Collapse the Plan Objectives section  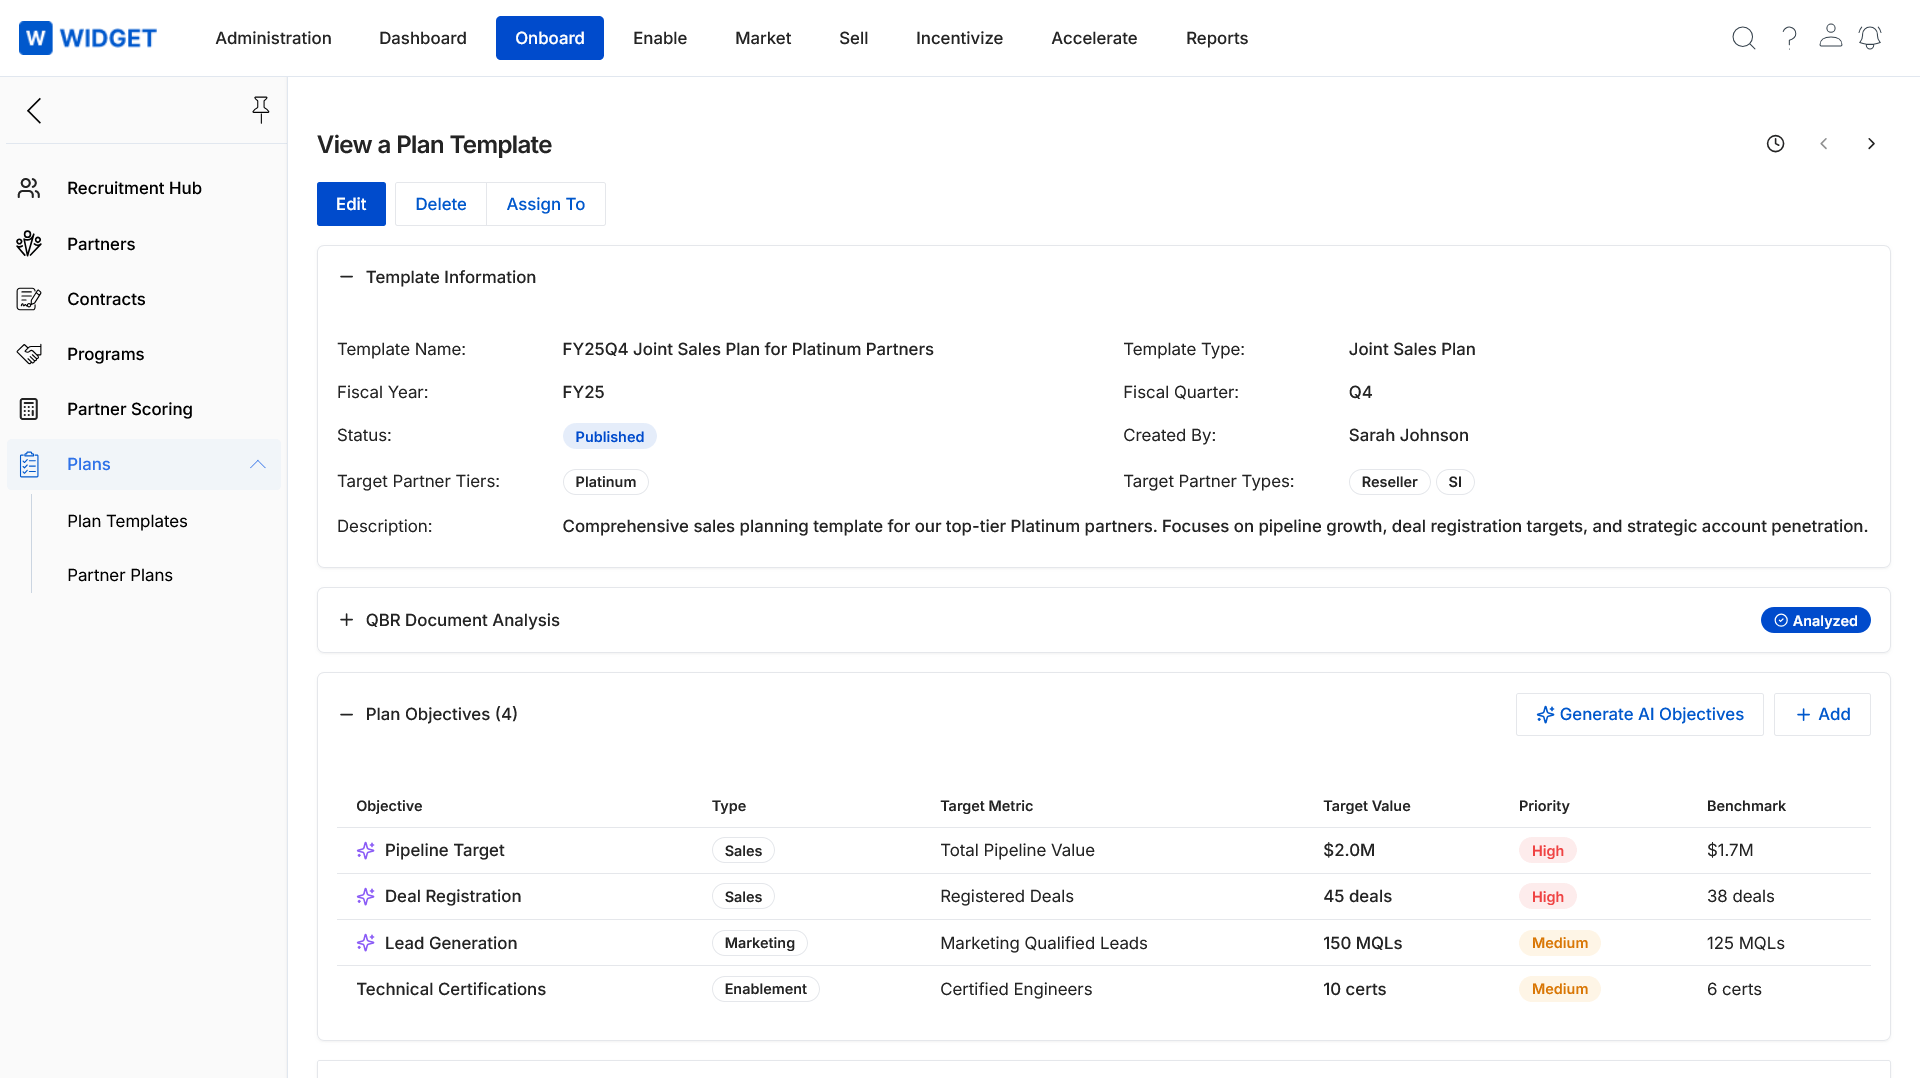pos(346,714)
